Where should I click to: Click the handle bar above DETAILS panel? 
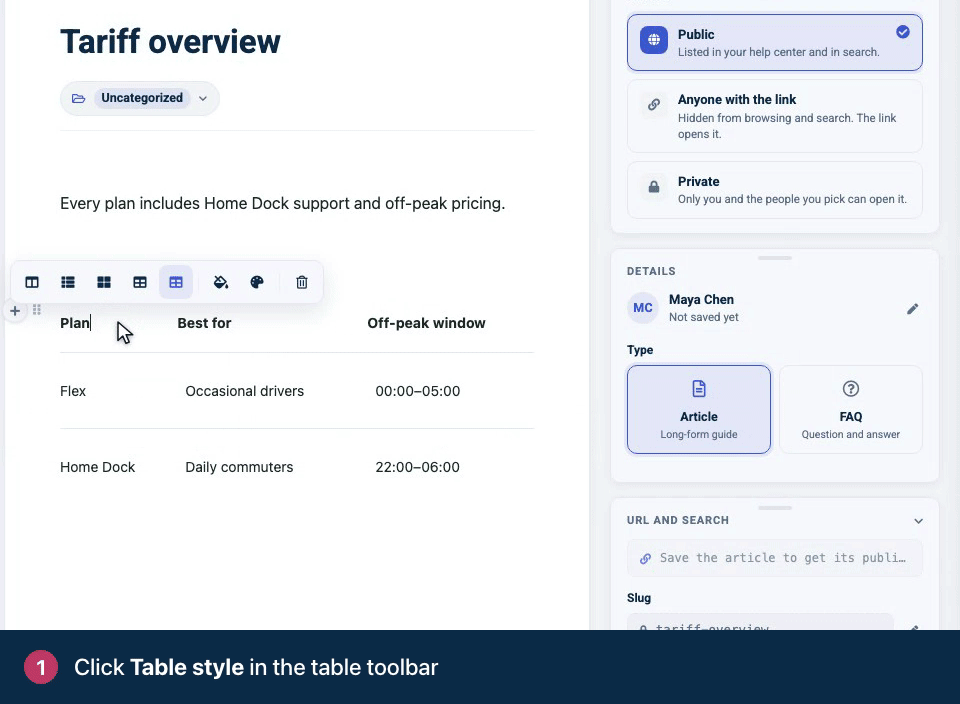pyautogui.click(x=774, y=258)
